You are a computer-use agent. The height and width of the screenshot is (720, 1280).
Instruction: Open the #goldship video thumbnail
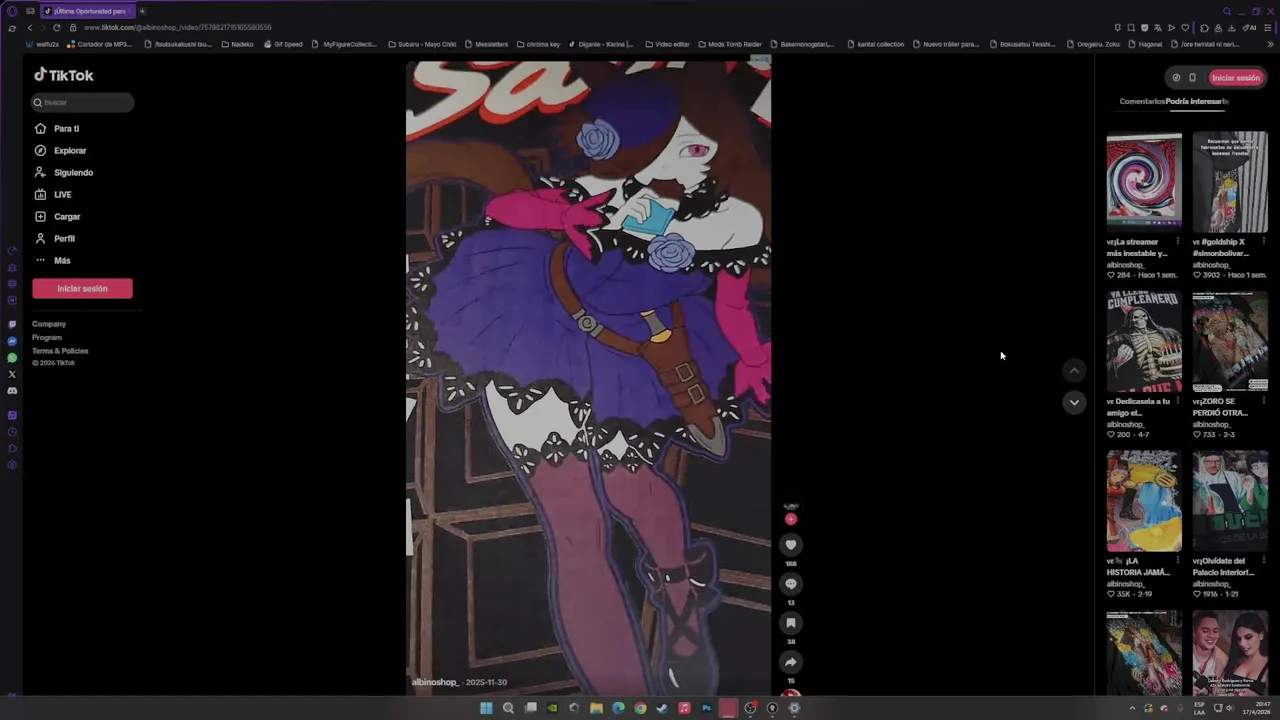pyautogui.click(x=1230, y=180)
